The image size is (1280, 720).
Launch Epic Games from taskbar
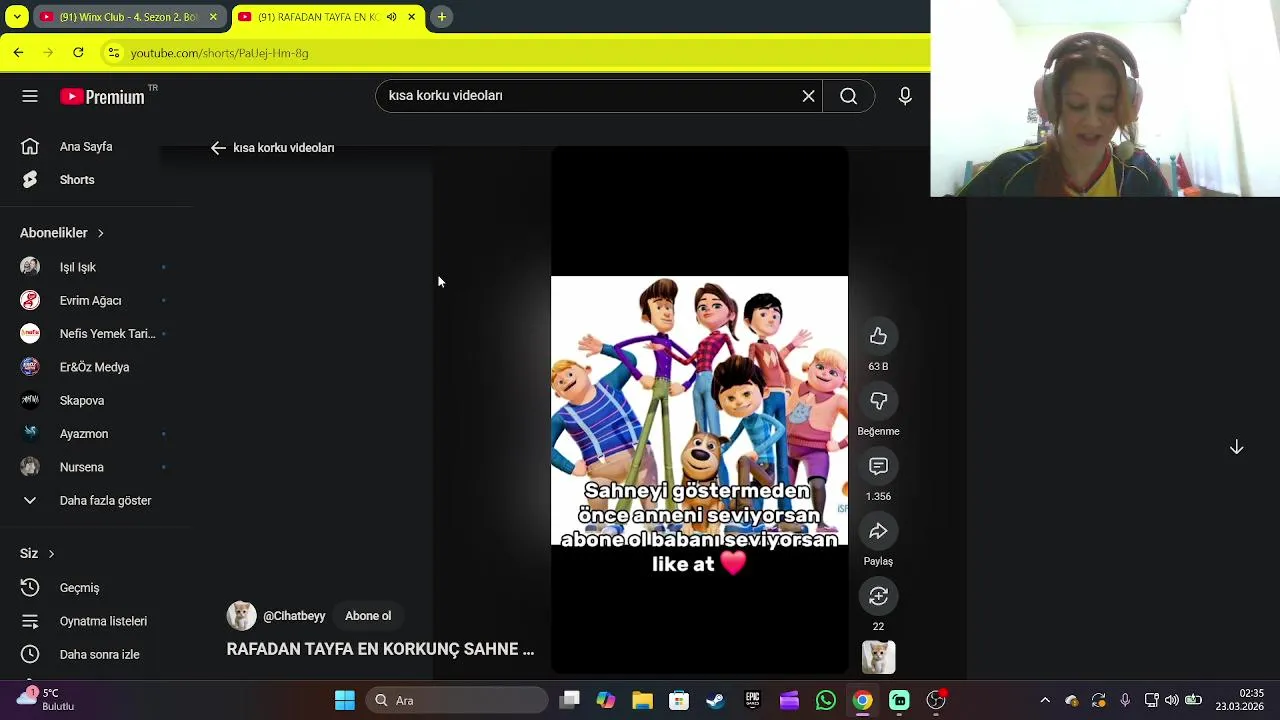pyautogui.click(x=752, y=701)
